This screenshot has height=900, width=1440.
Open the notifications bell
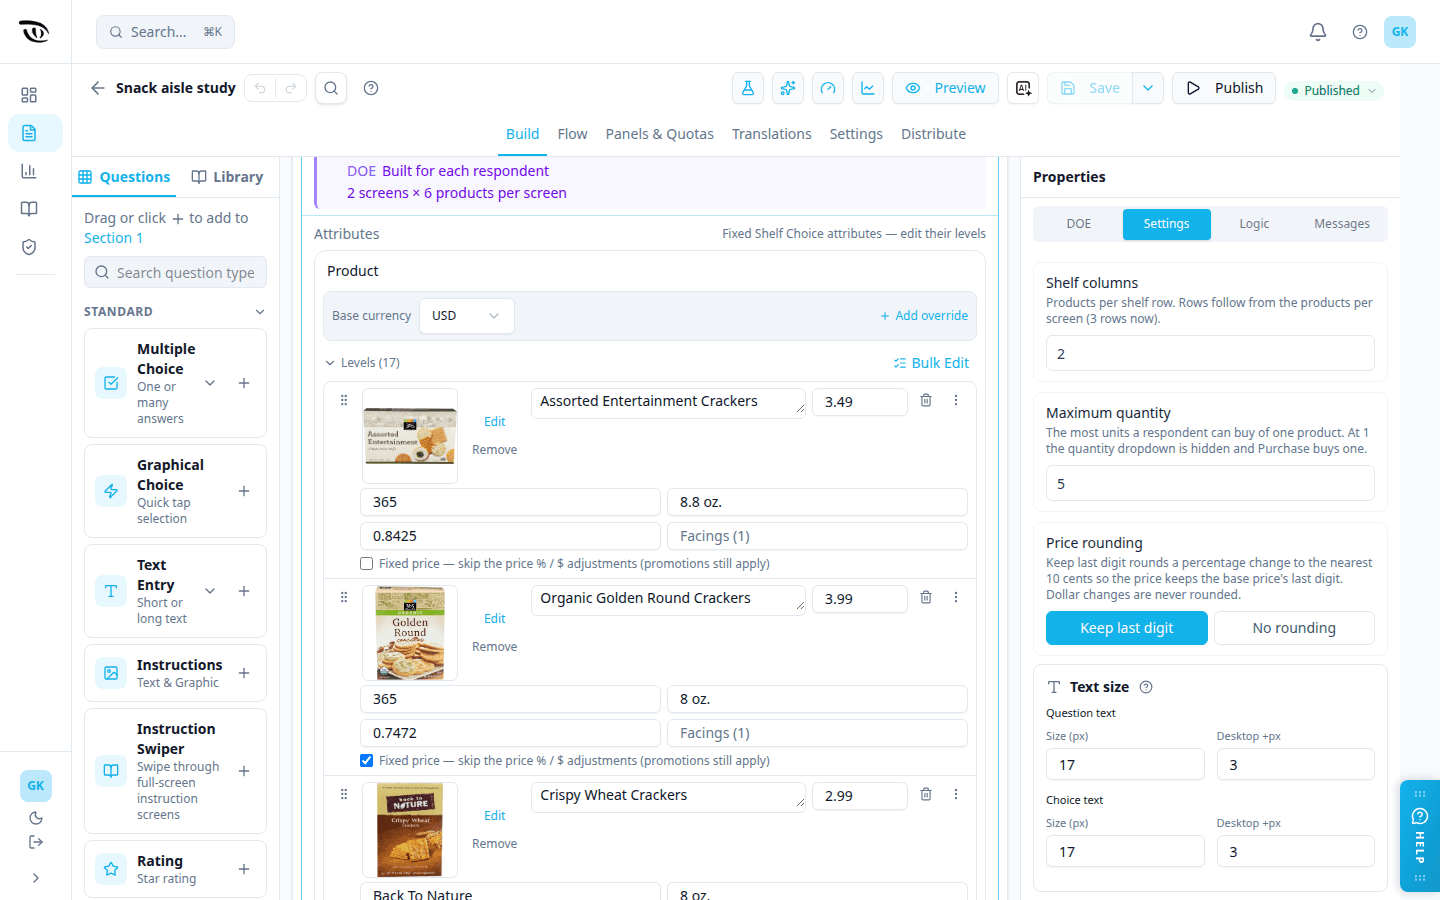(1318, 32)
